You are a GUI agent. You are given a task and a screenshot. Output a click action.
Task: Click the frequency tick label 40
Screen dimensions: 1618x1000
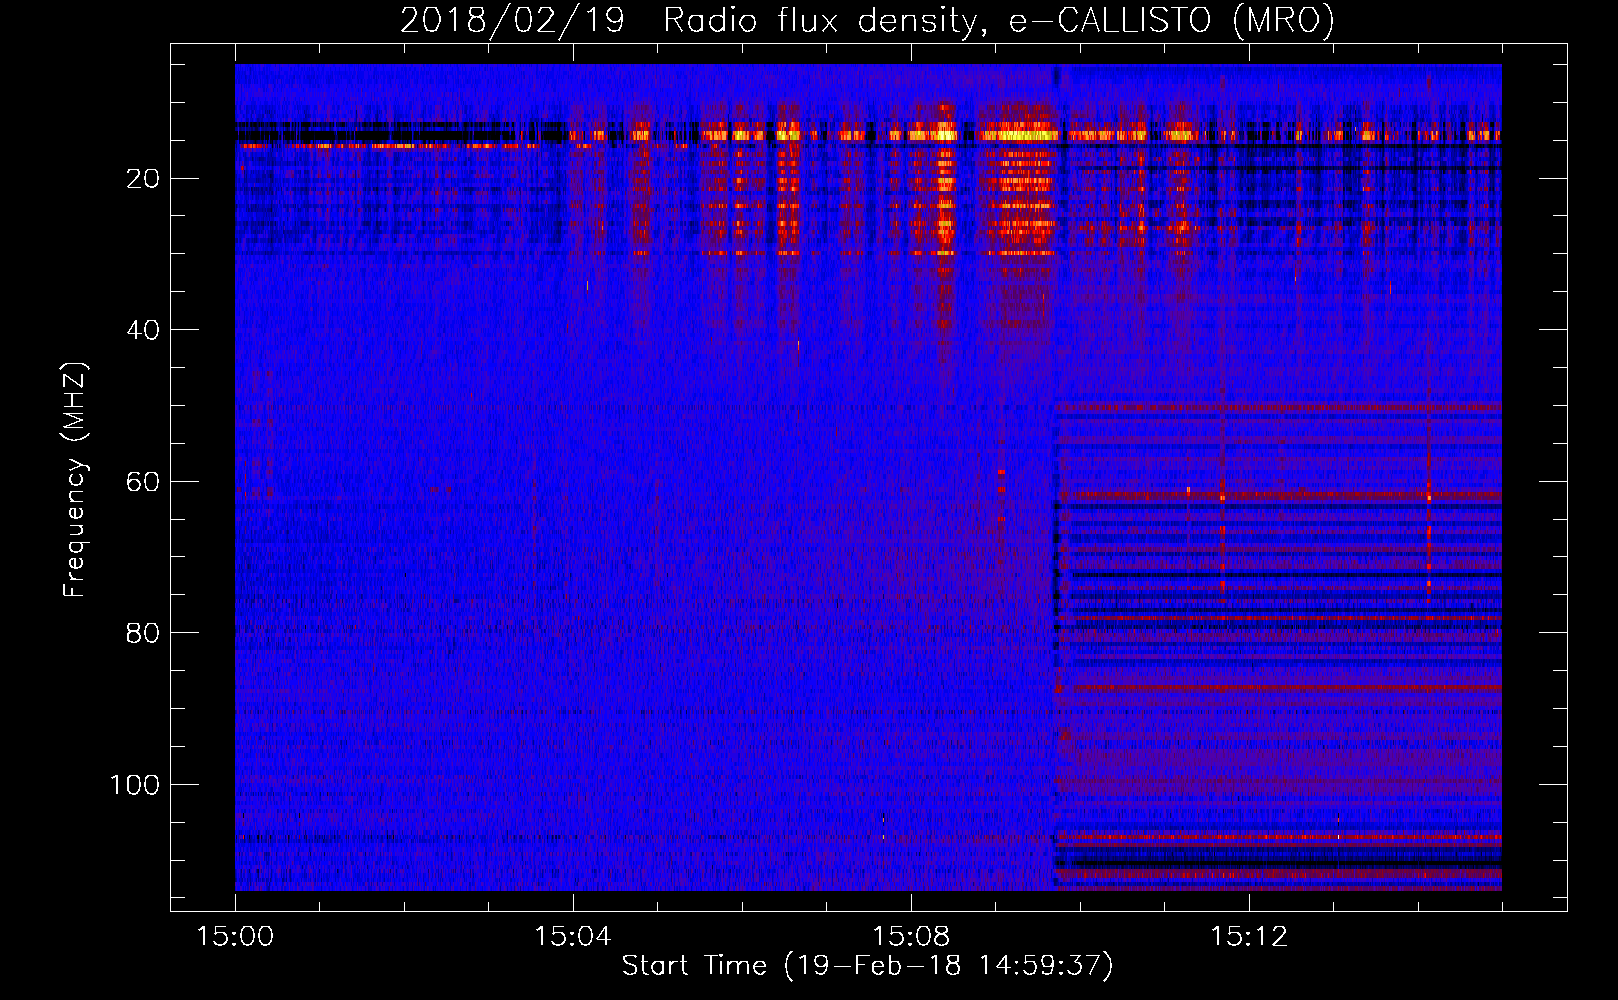pos(143,330)
